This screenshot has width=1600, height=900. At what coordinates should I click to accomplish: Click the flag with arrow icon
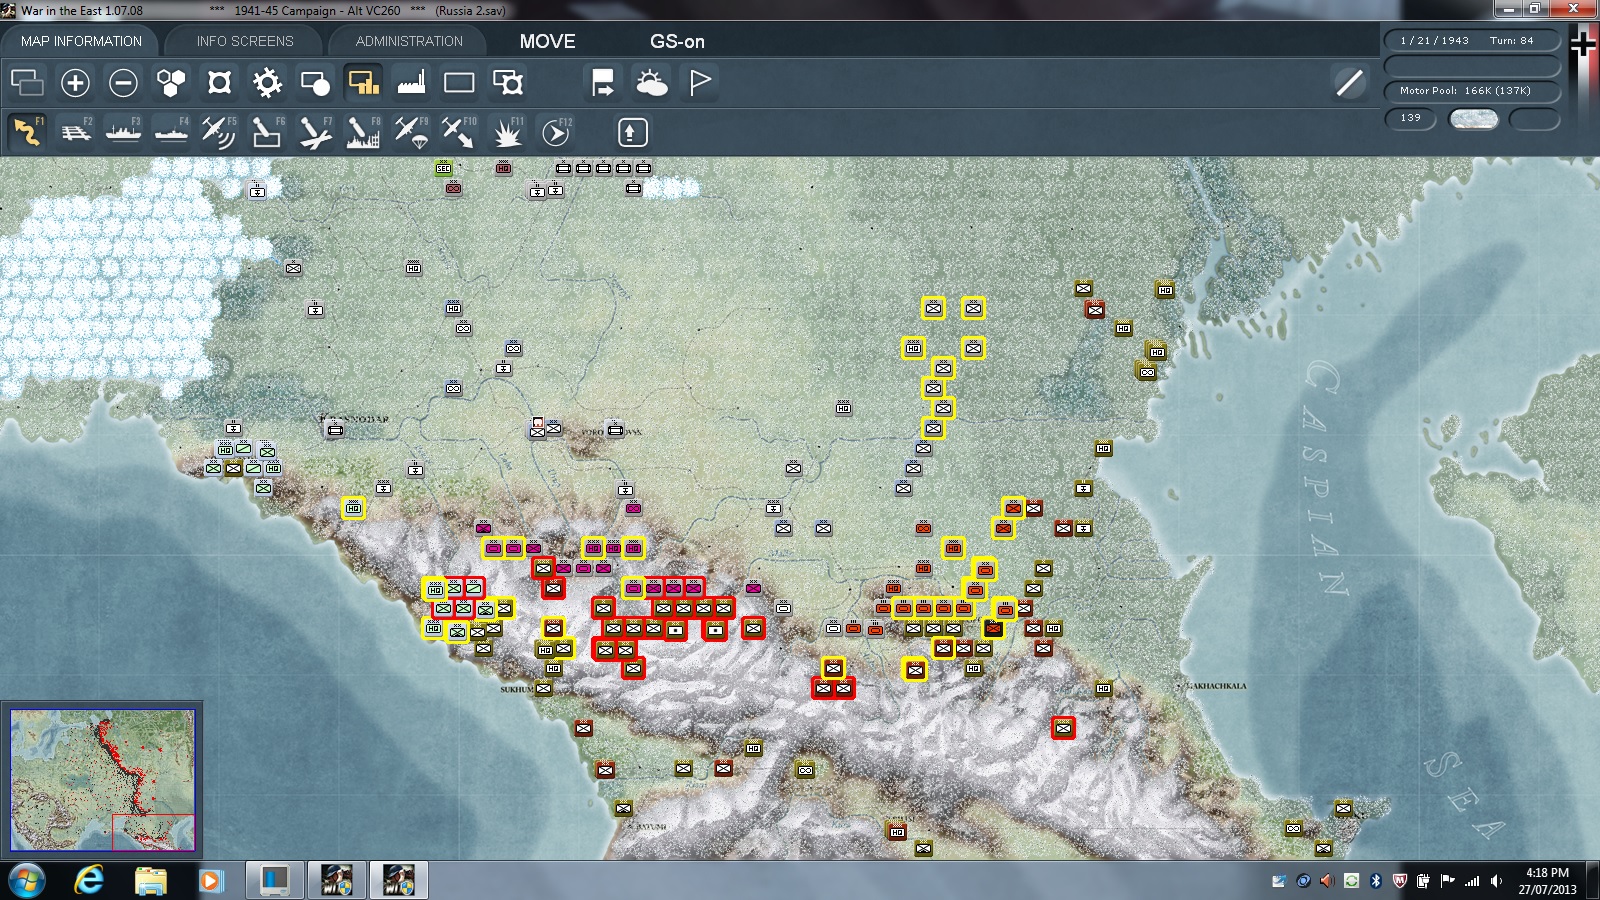[603, 82]
